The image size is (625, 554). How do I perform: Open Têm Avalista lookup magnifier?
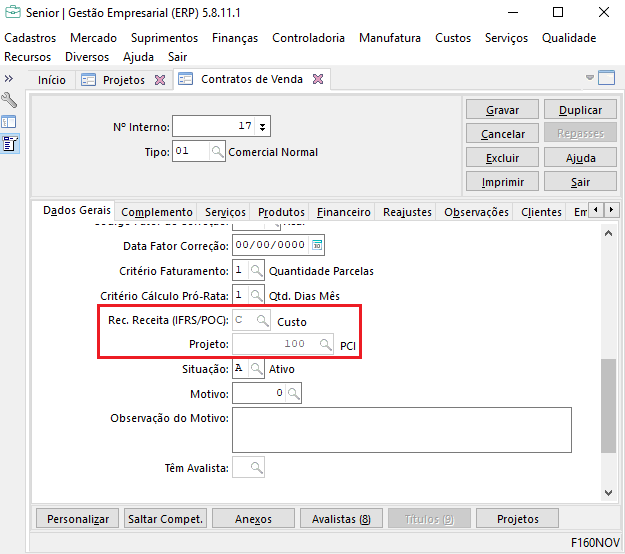[256, 467]
